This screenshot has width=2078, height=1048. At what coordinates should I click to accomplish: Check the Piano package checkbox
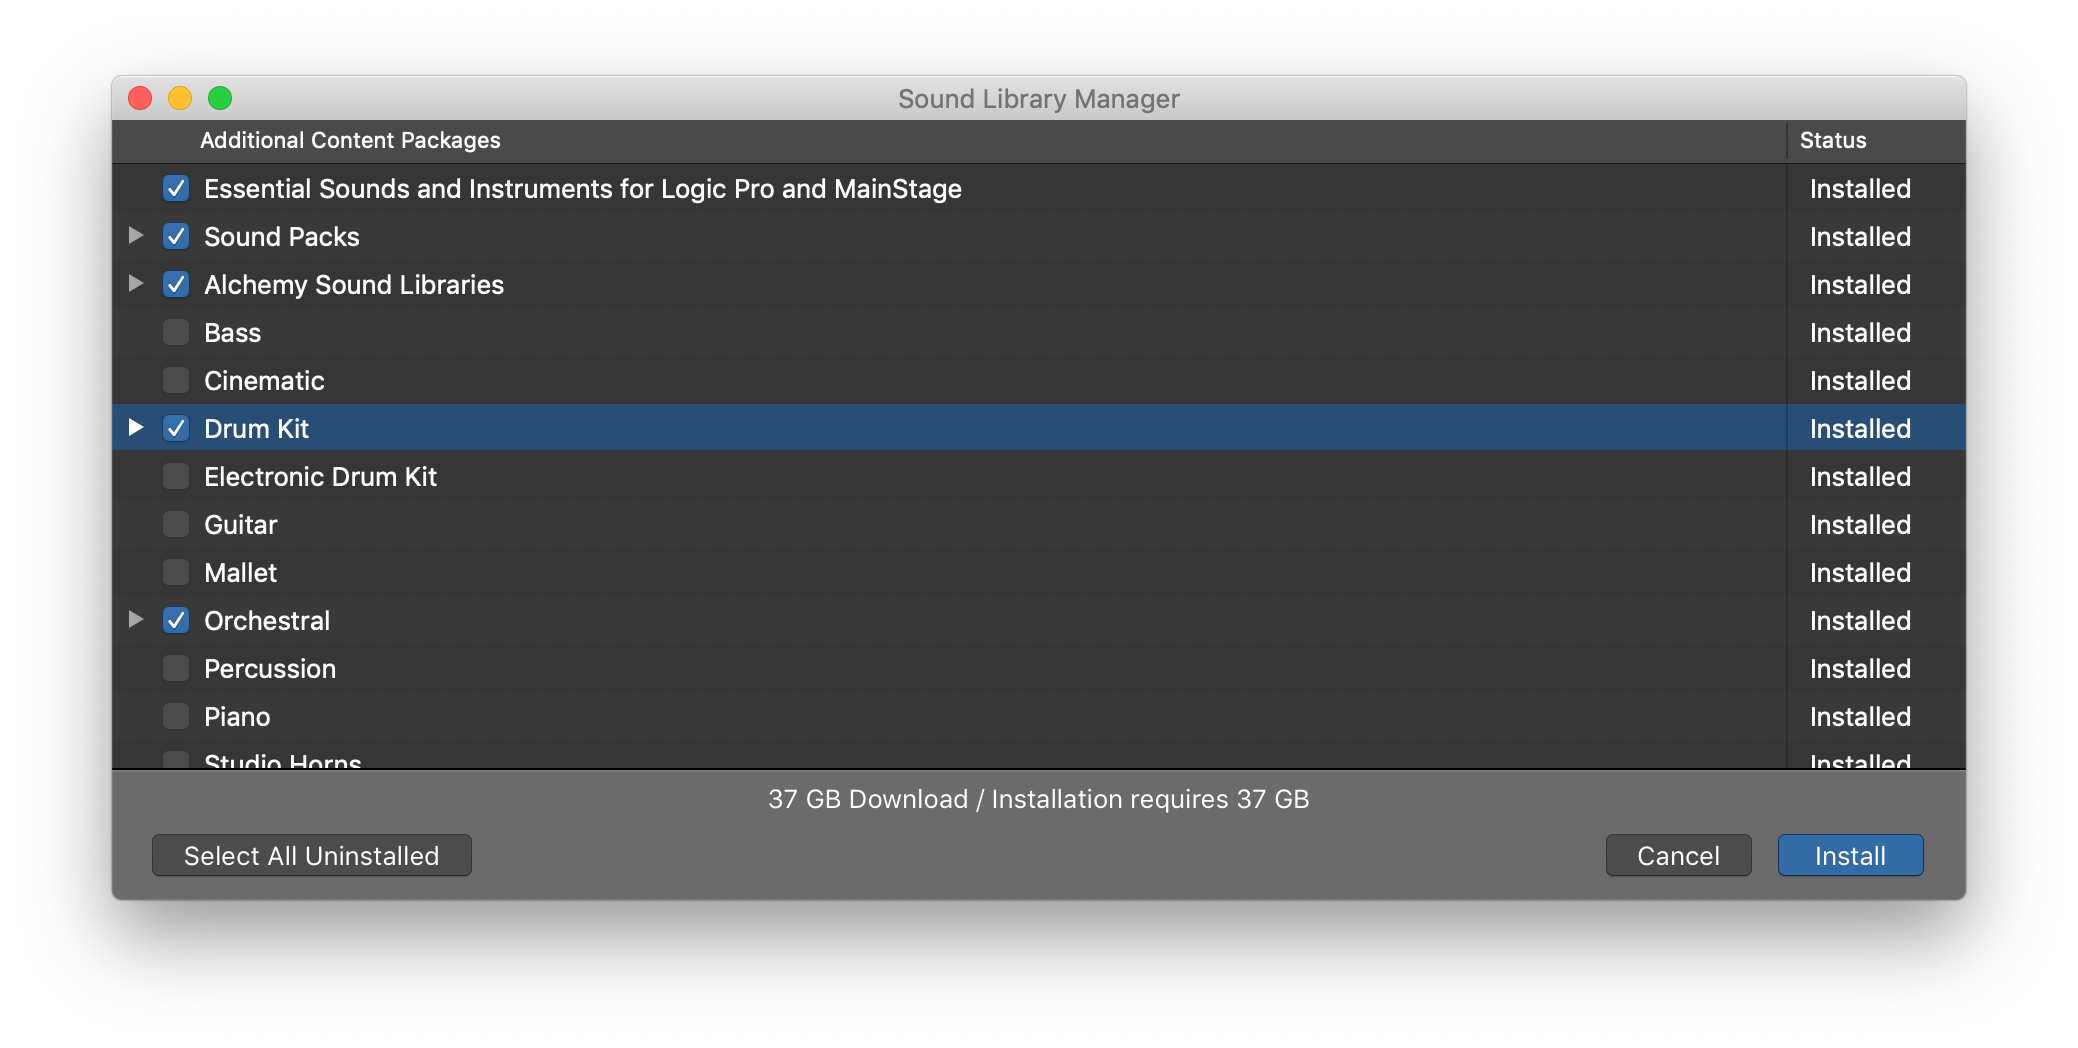pos(176,716)
